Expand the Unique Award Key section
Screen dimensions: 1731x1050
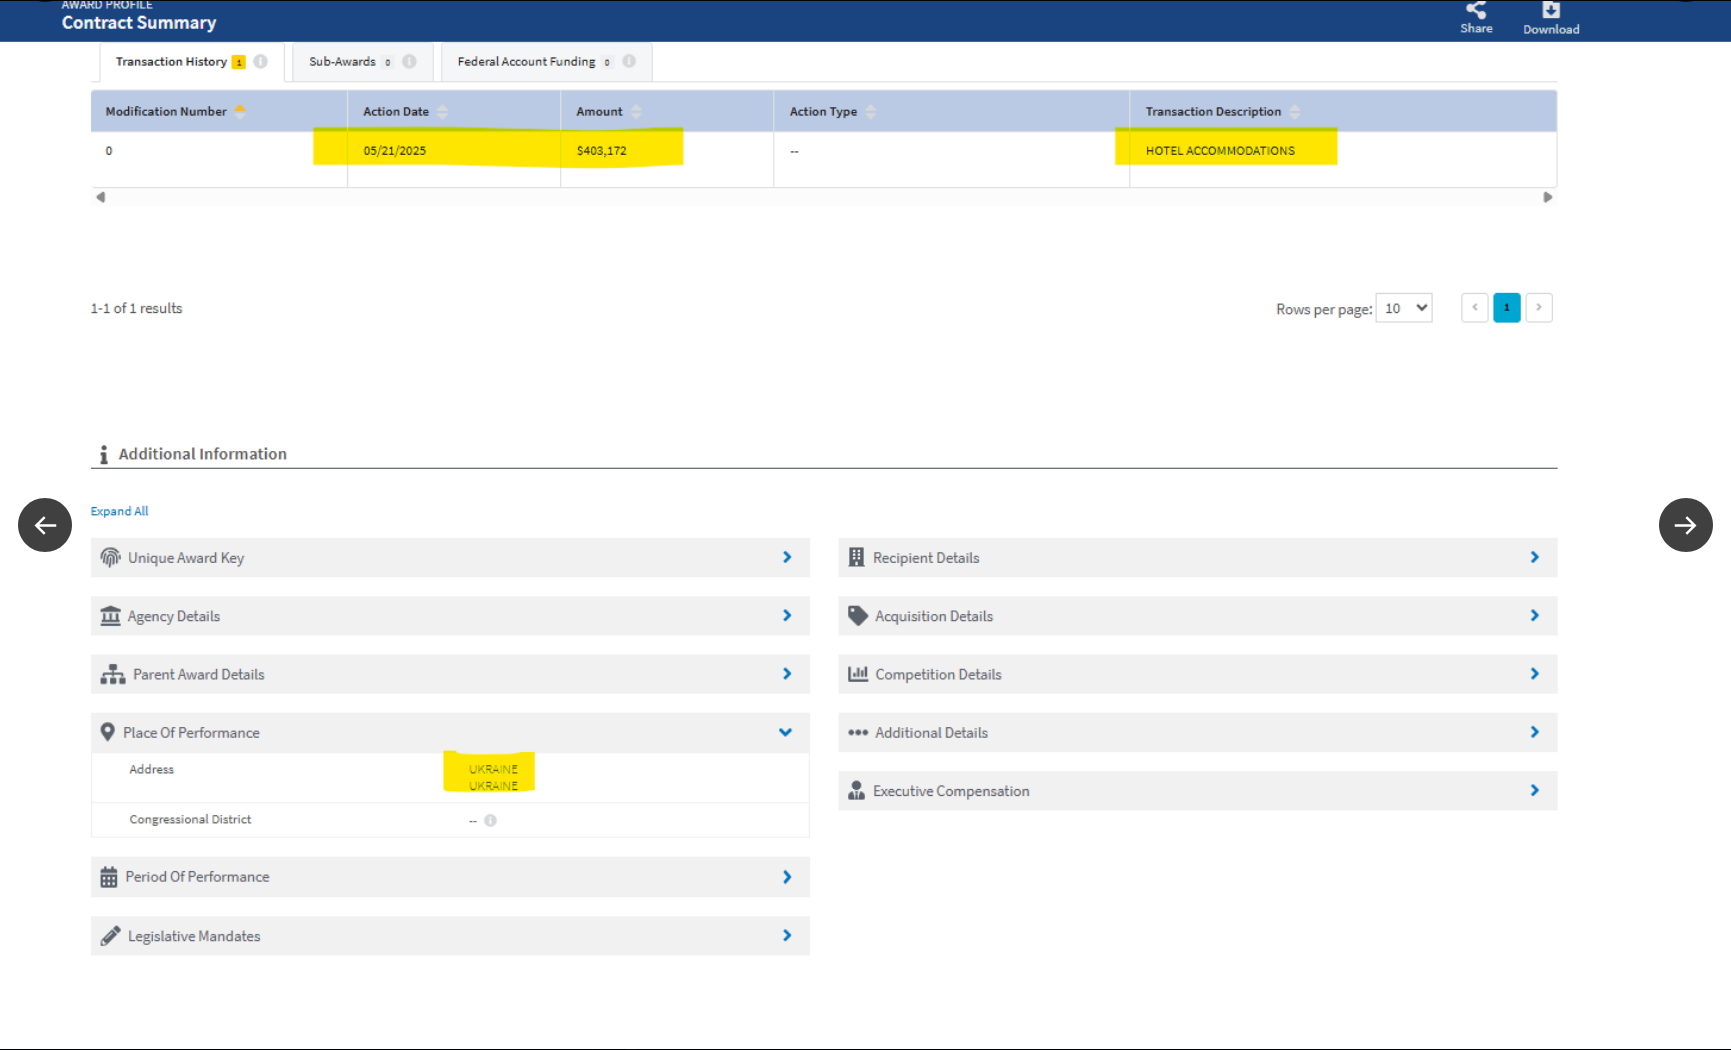tap(450, 558)
